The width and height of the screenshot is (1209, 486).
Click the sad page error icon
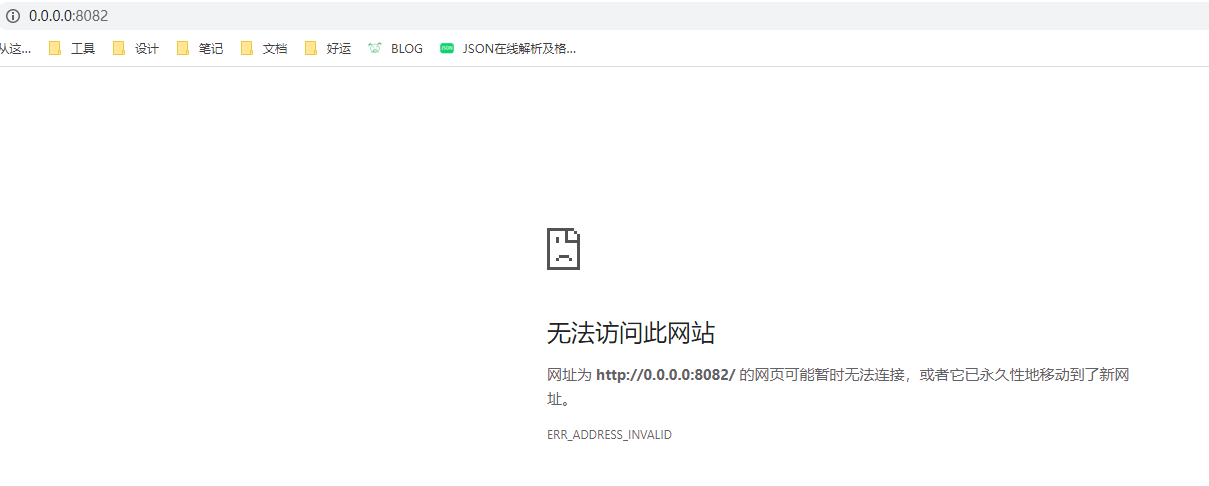pos(564,249)
